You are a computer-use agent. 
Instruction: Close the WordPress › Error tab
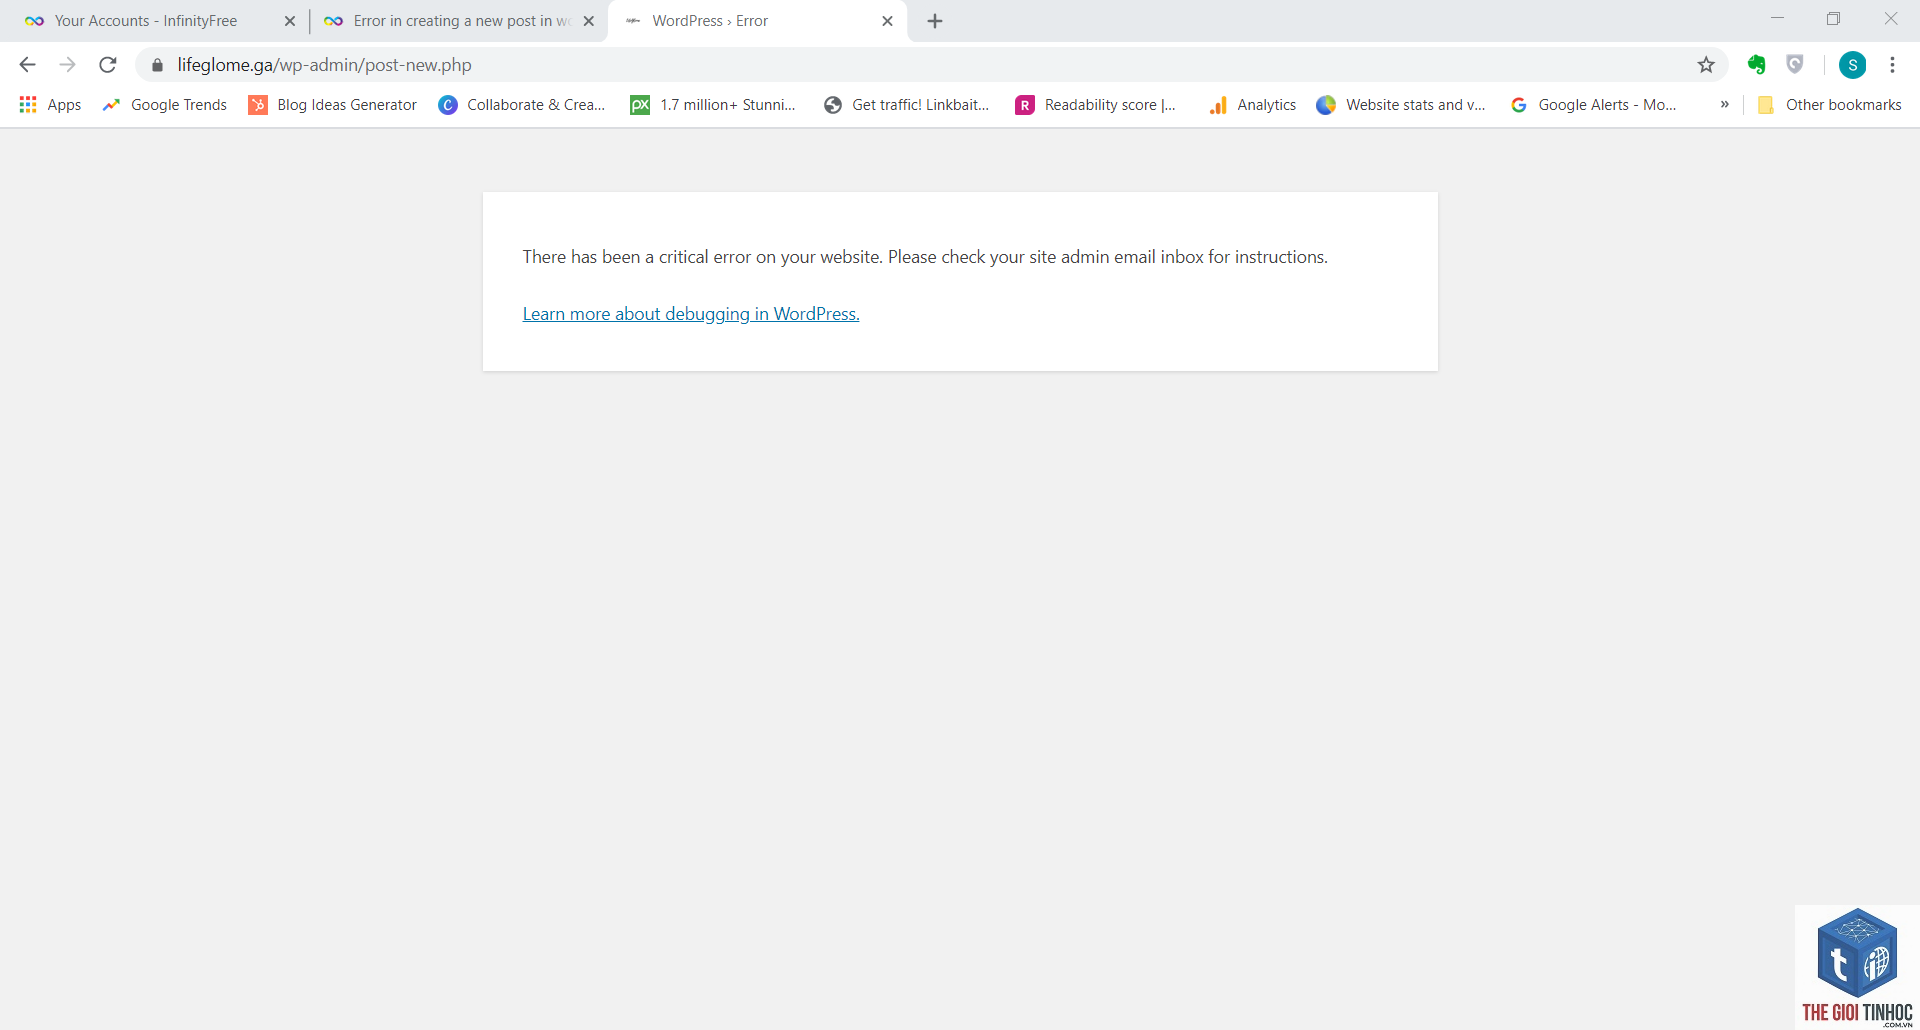tap(887, 21)
